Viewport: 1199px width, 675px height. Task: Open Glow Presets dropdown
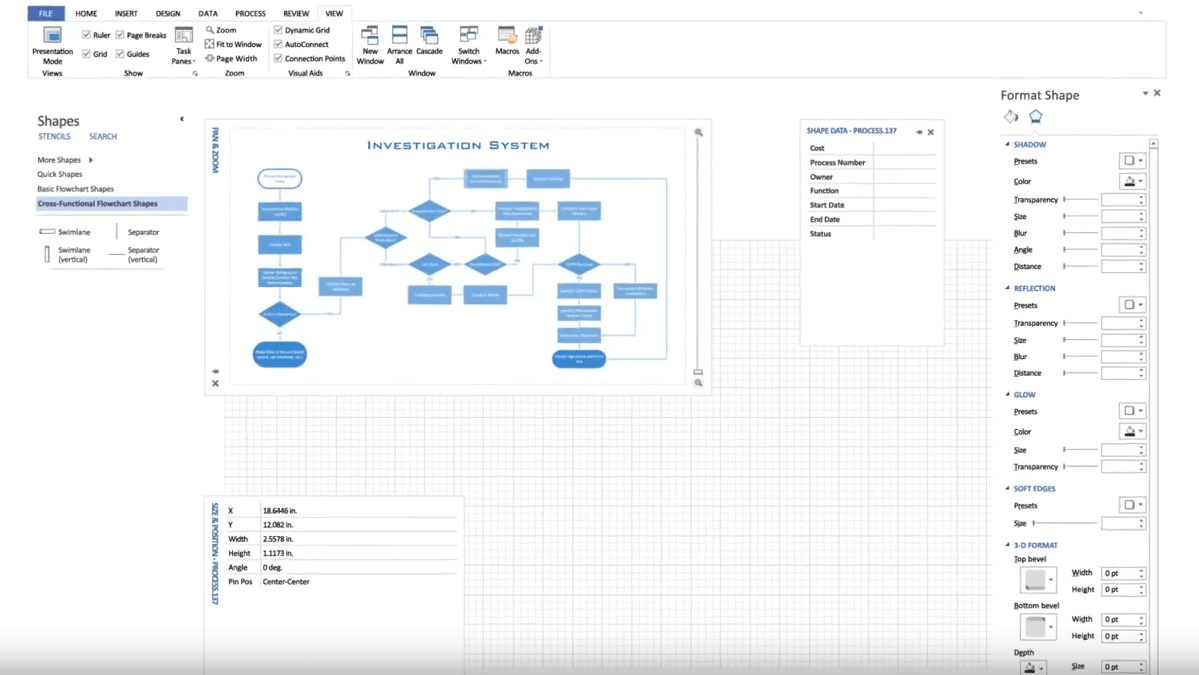point(1132,411)
